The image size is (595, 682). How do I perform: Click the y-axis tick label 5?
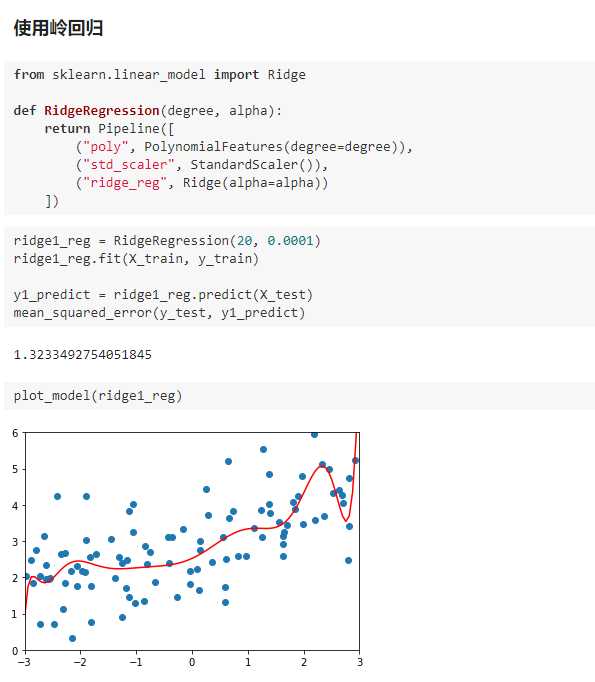(15, 469)
